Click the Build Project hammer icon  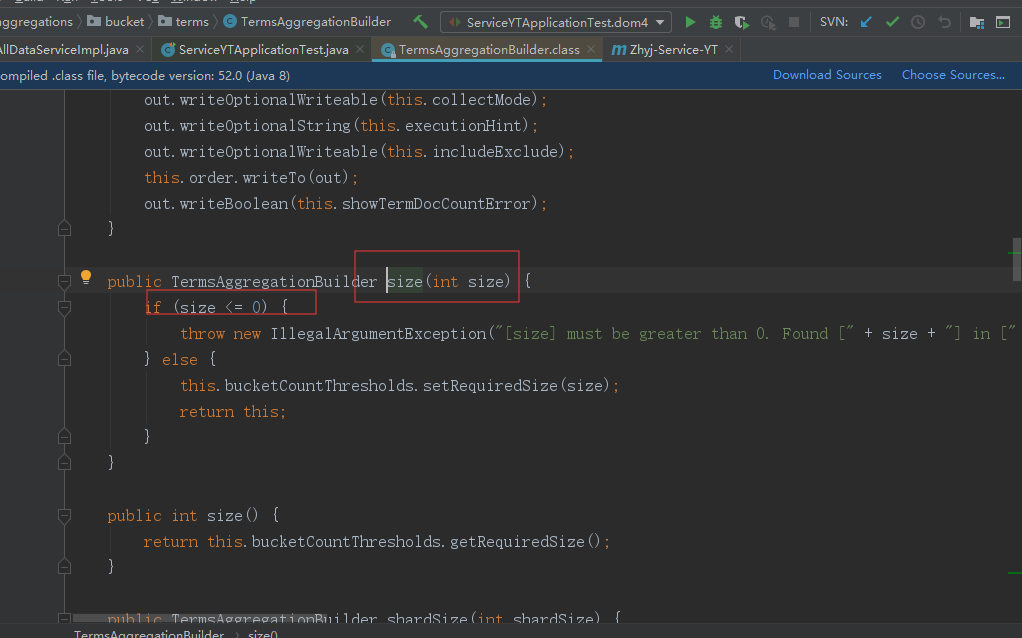(420, 22)
